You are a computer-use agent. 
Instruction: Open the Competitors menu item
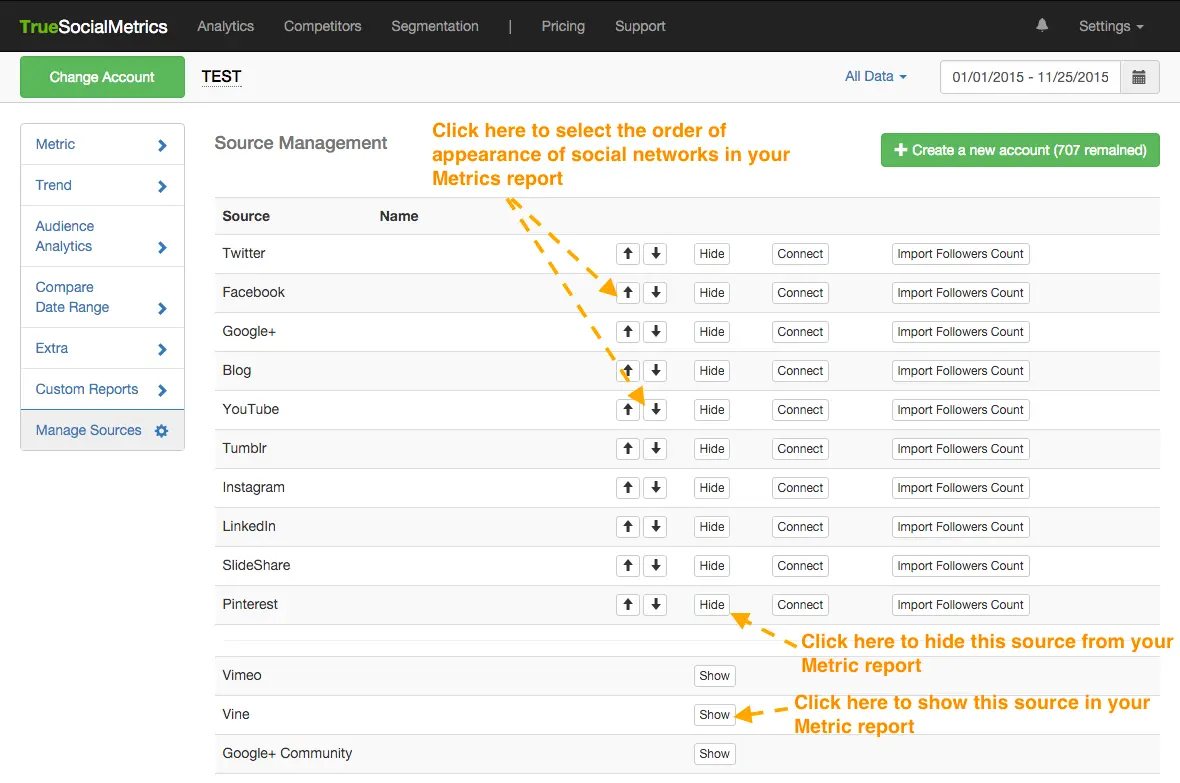tap(322, 26)
